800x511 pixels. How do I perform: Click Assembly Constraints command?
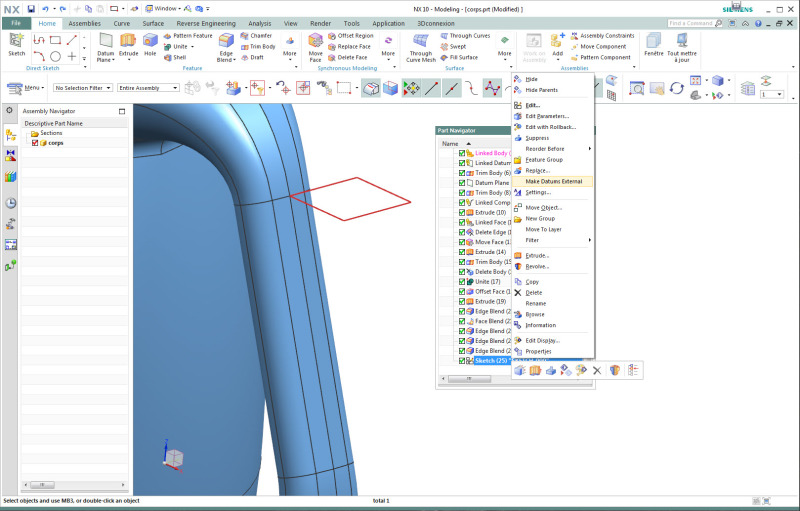point(603,36)
